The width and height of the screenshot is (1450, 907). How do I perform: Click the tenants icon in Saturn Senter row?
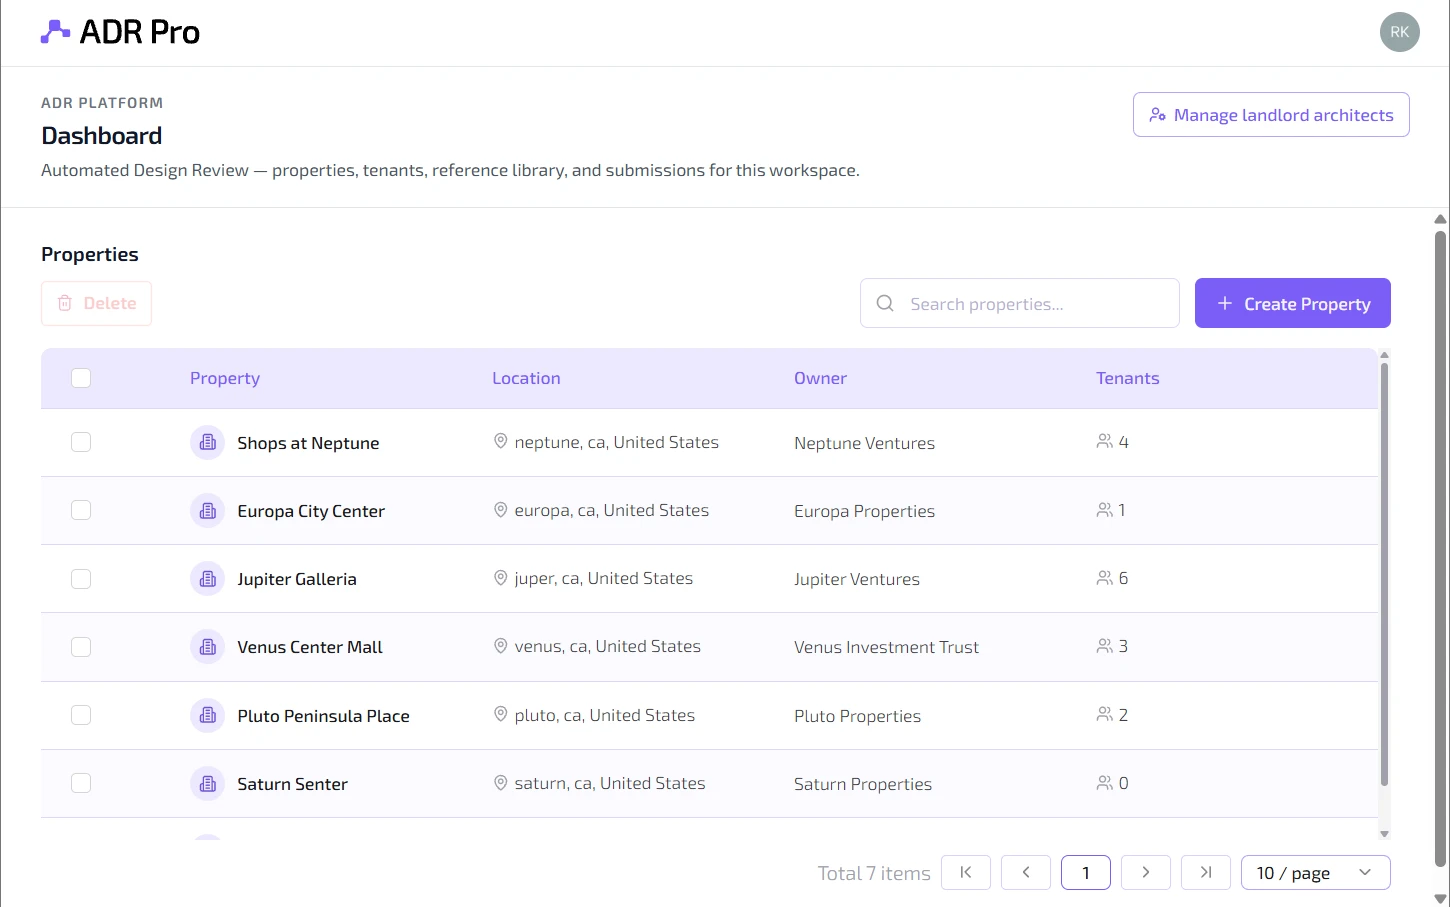tap(1105, 783)
